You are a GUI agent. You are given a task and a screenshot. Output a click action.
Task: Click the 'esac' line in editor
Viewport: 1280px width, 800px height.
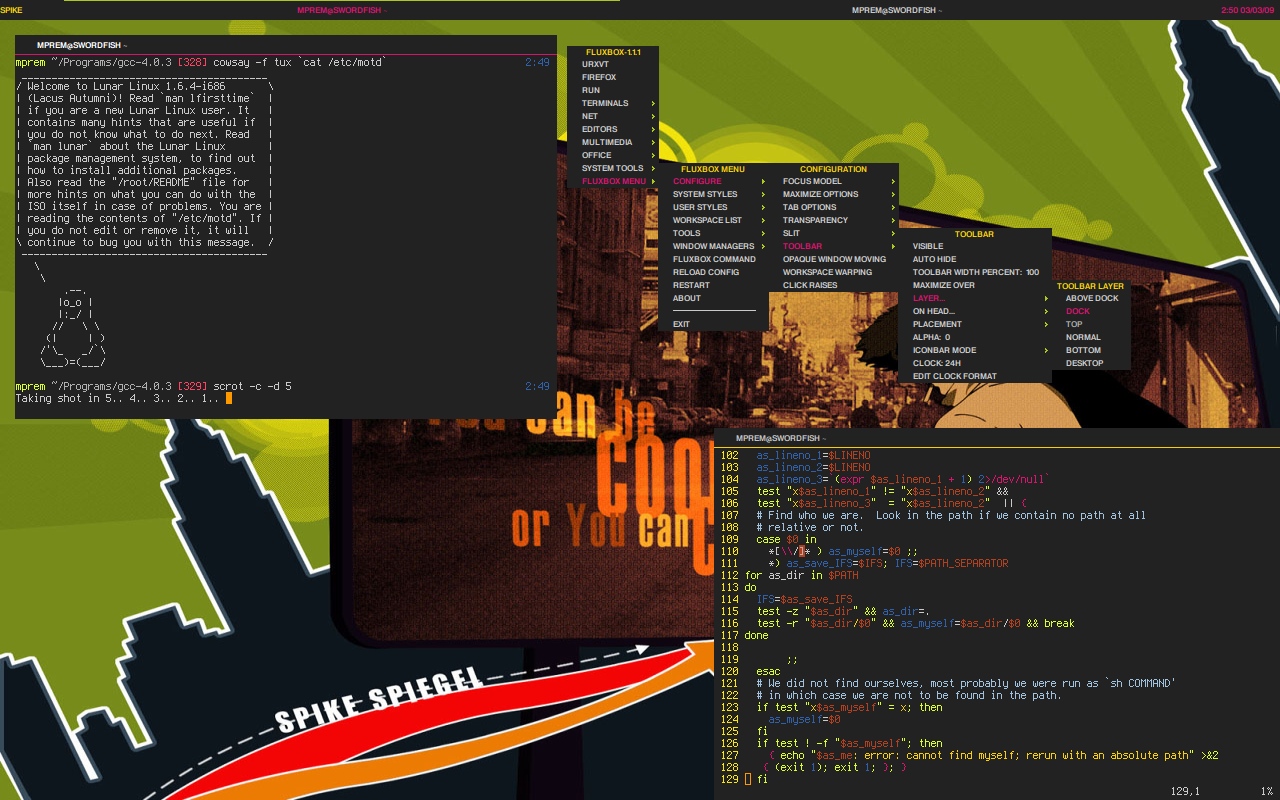(x=768, y=671)
